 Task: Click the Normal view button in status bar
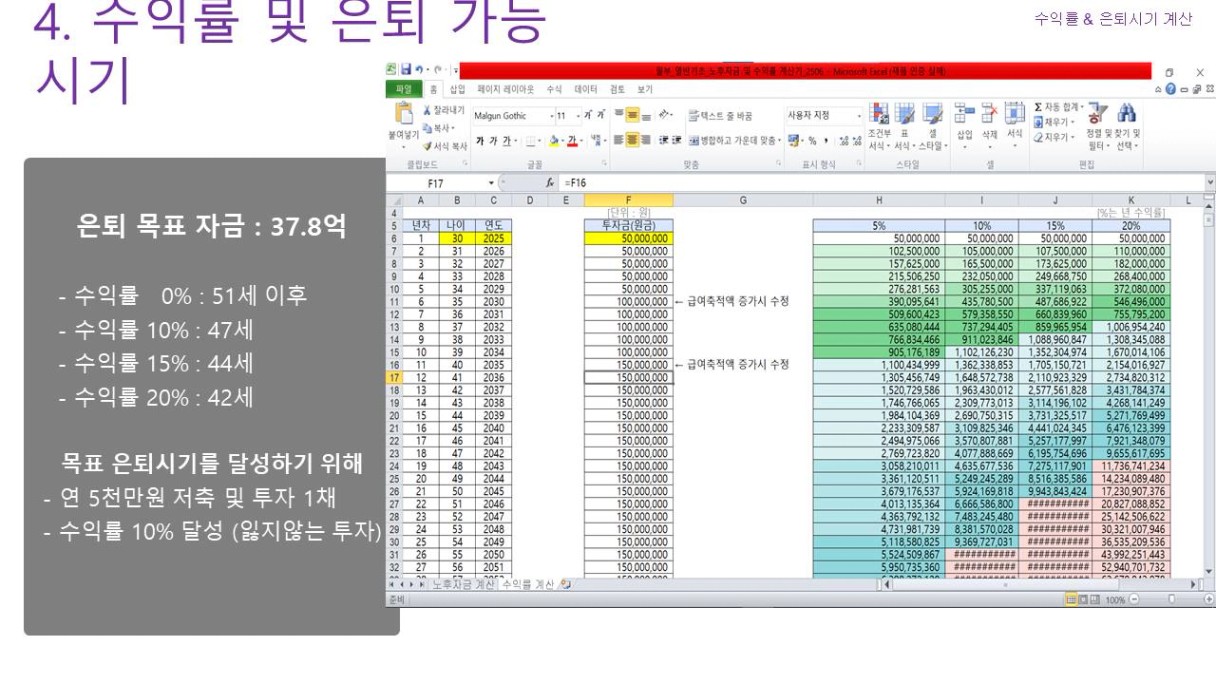1070,599
